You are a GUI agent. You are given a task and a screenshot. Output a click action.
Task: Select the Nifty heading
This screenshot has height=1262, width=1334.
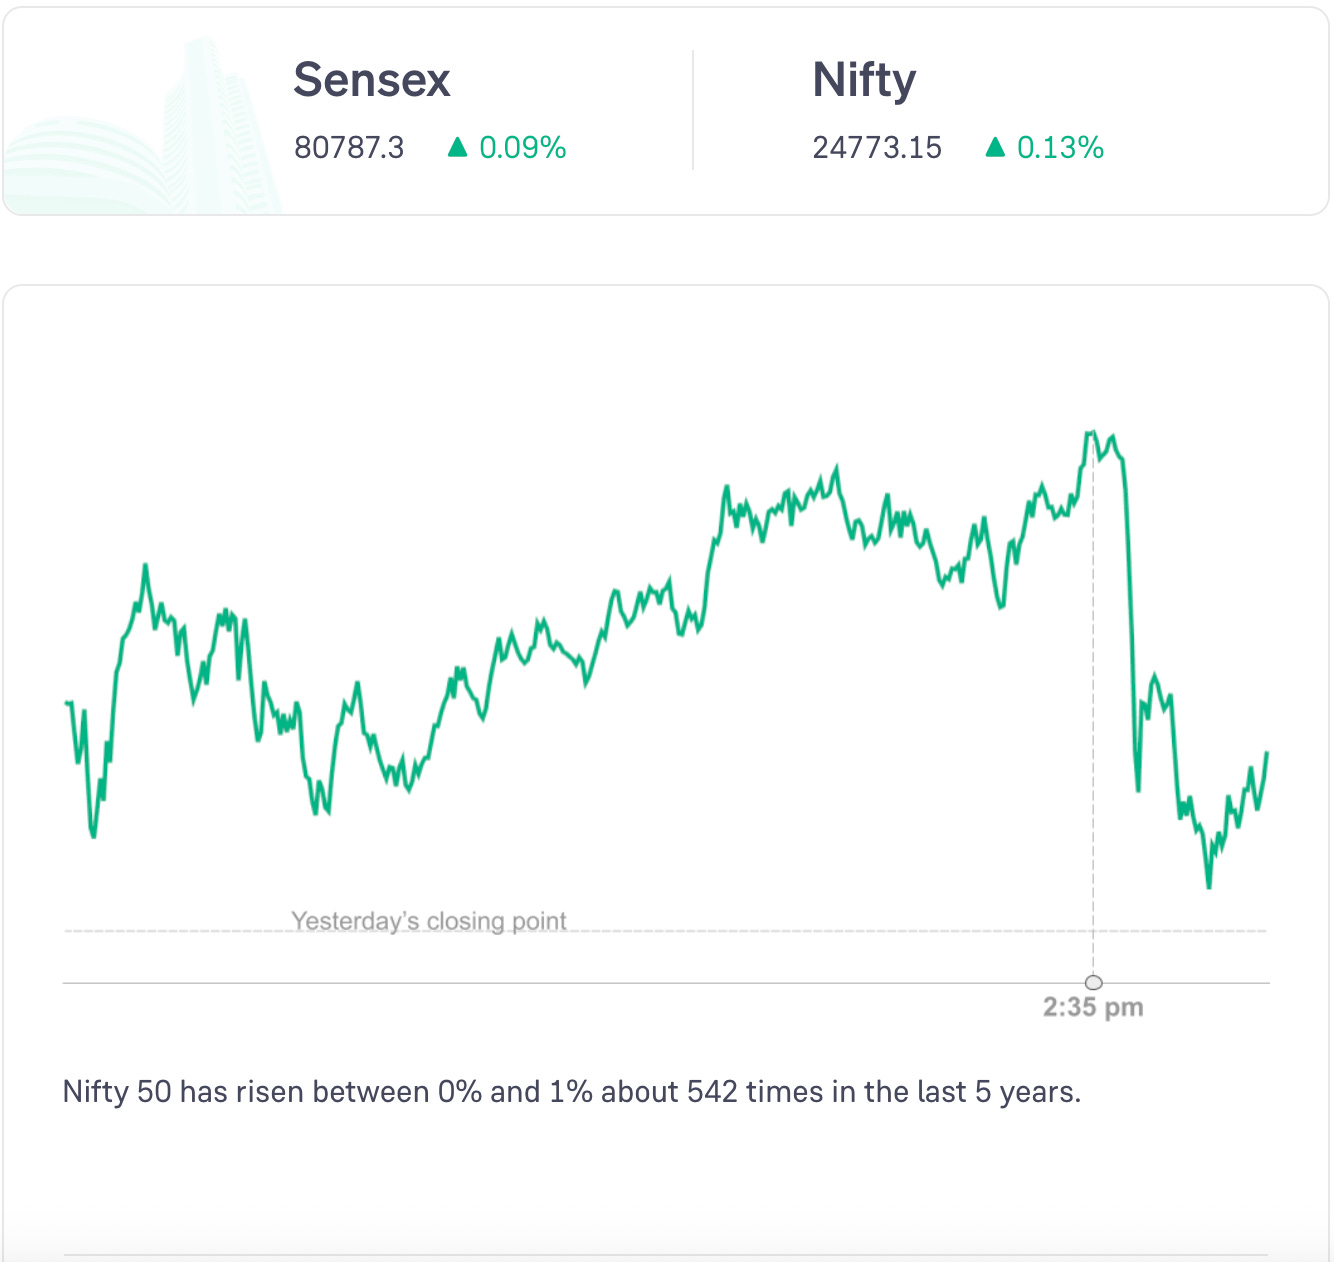tap(864, 80)
